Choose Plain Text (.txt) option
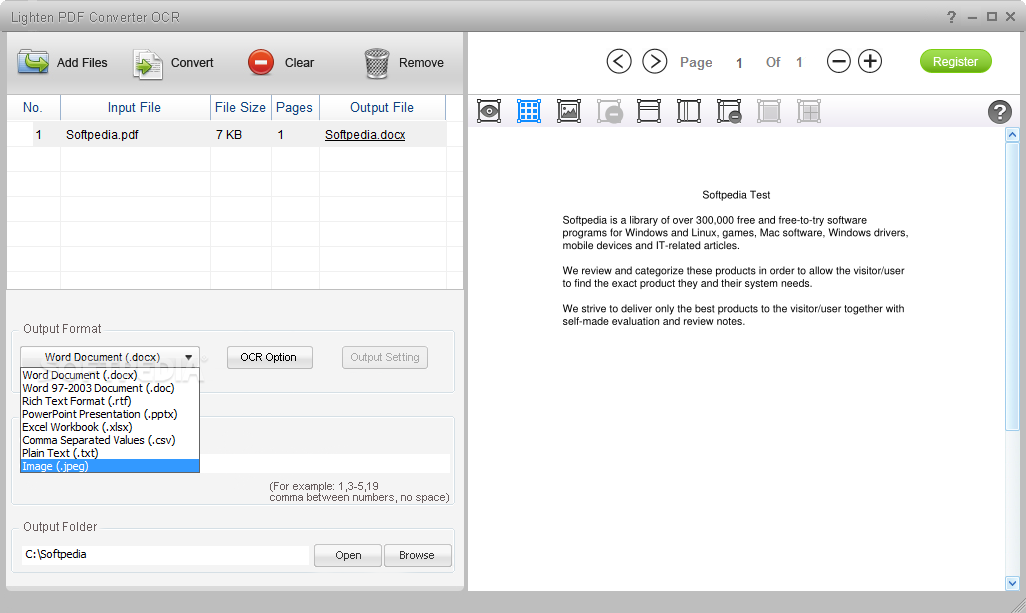The image size is (1026, 613). (x=109, y=453)
